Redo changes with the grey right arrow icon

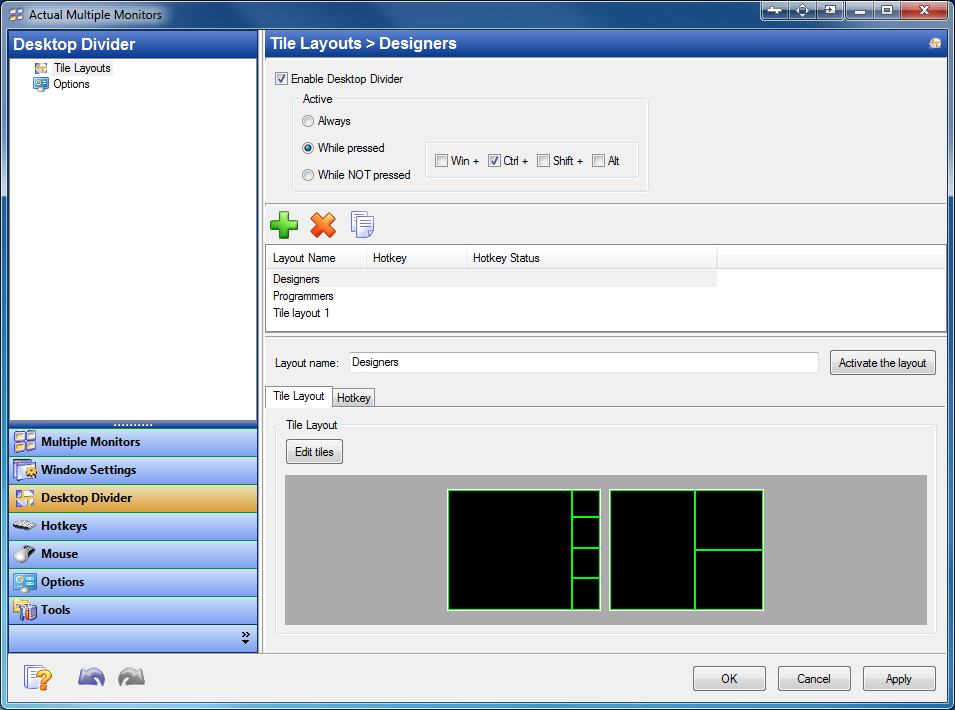click(x=132, y=677)
